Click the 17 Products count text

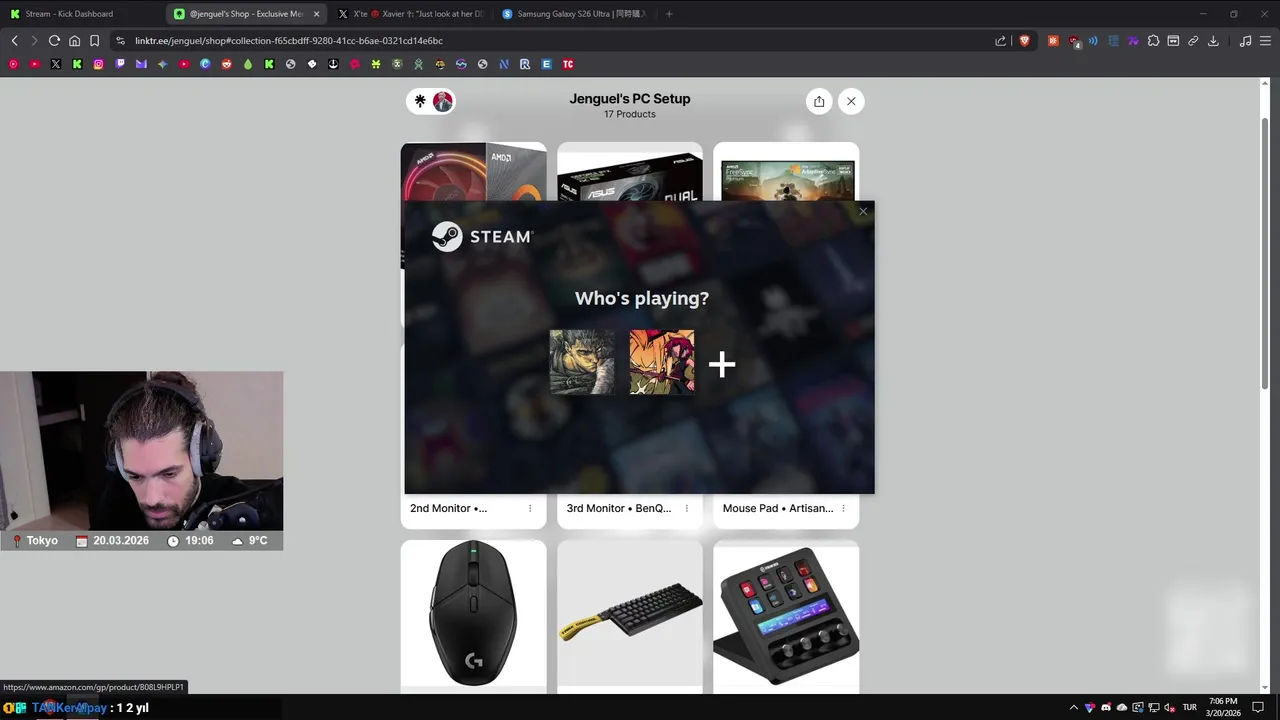coord(630,114)
